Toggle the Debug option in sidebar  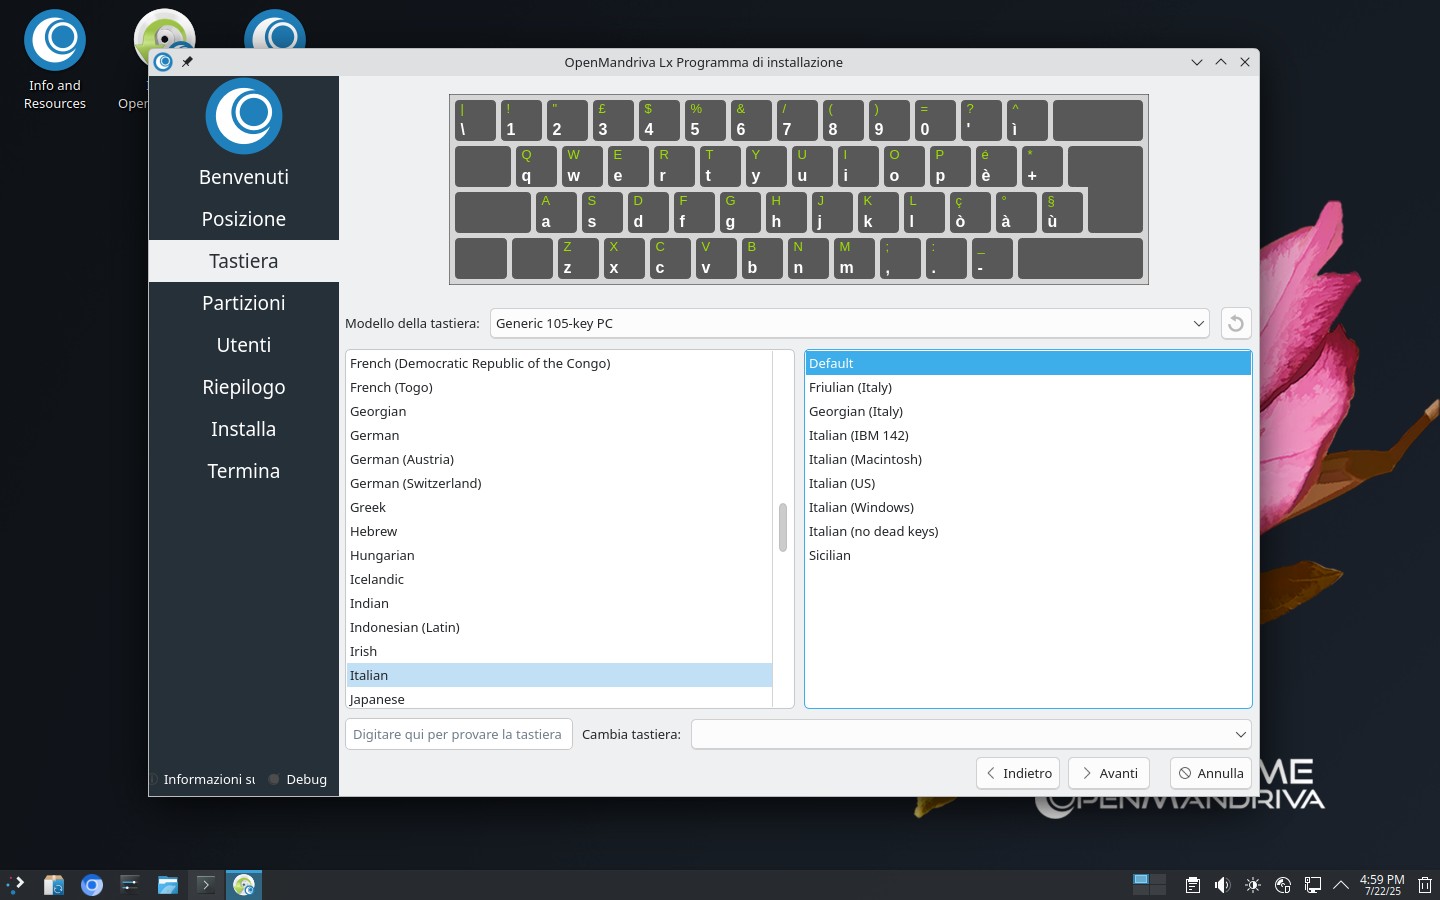[x=297, y=779]
